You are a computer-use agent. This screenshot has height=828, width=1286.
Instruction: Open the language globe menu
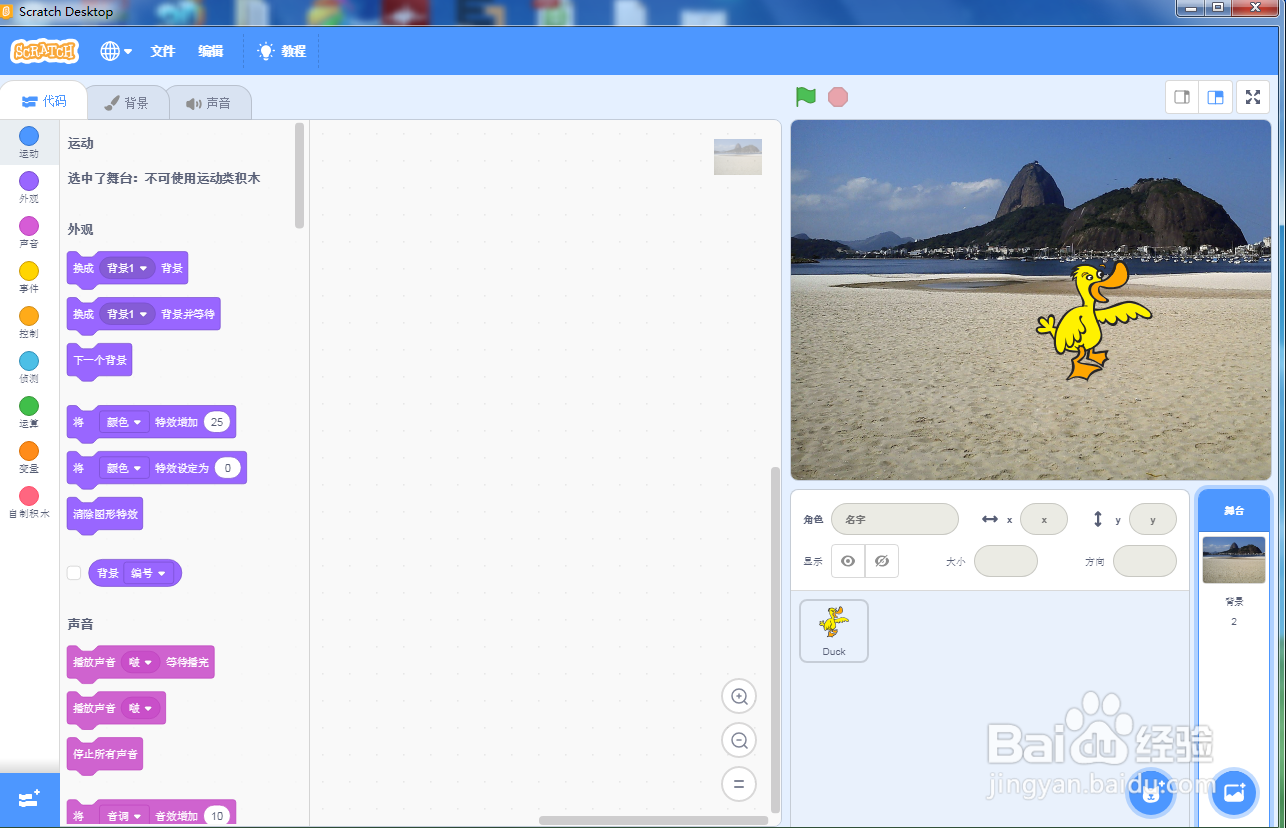[116, 51]
